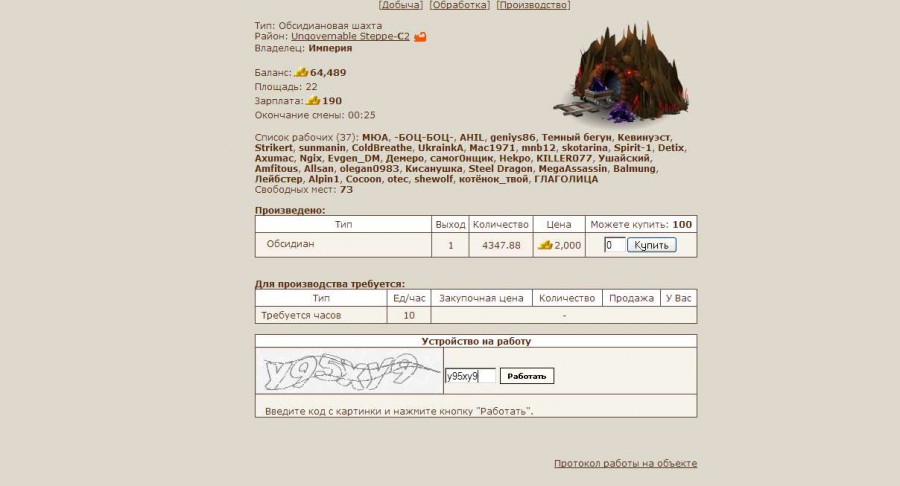Focus the obsidian purchase quantity field

[614, 245]
